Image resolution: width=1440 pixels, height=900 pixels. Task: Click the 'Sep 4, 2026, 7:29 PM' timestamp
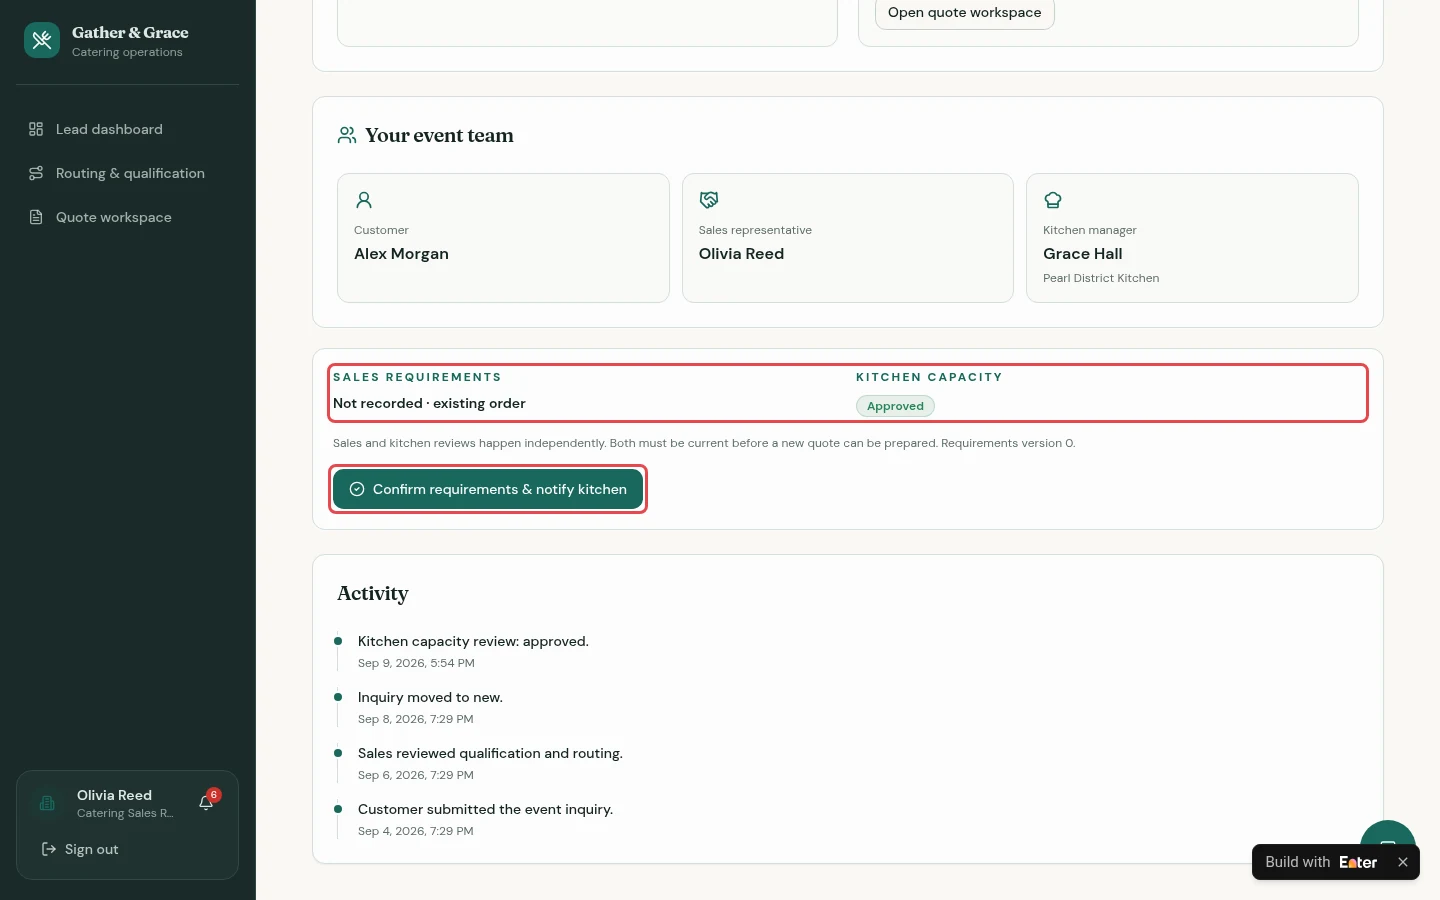(x=416, y=831)
